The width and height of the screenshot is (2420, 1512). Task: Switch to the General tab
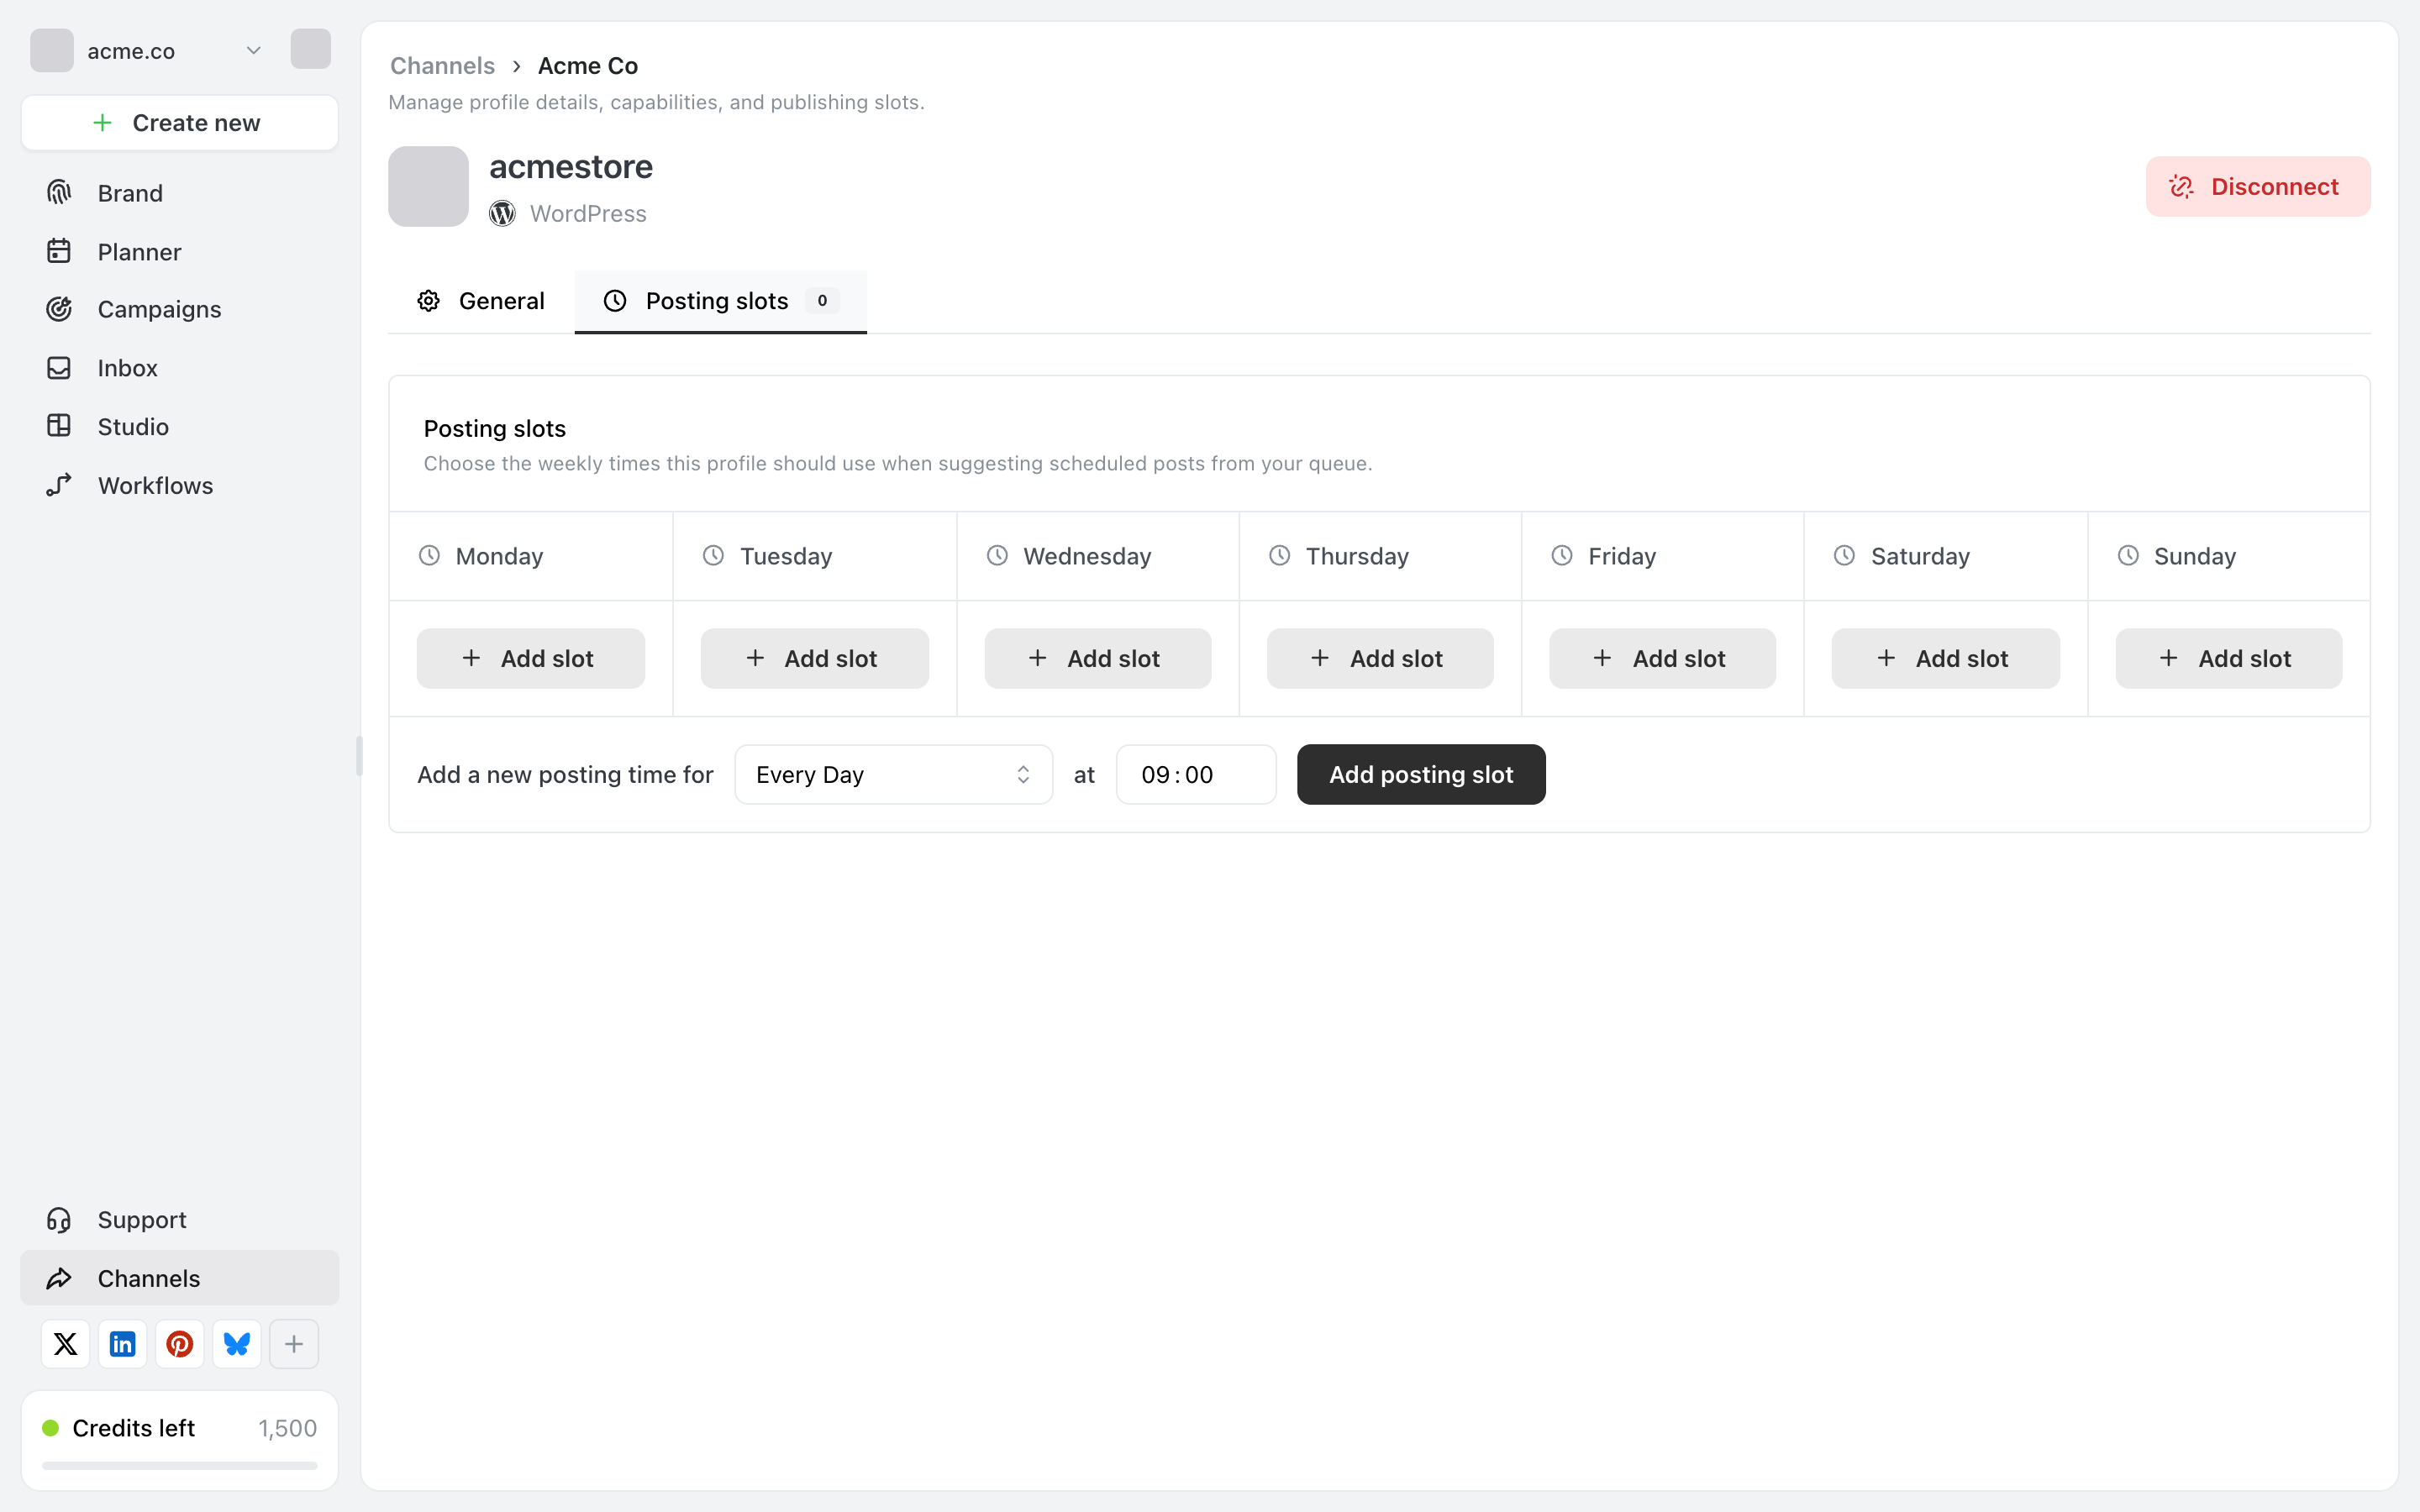pos(481,301)
